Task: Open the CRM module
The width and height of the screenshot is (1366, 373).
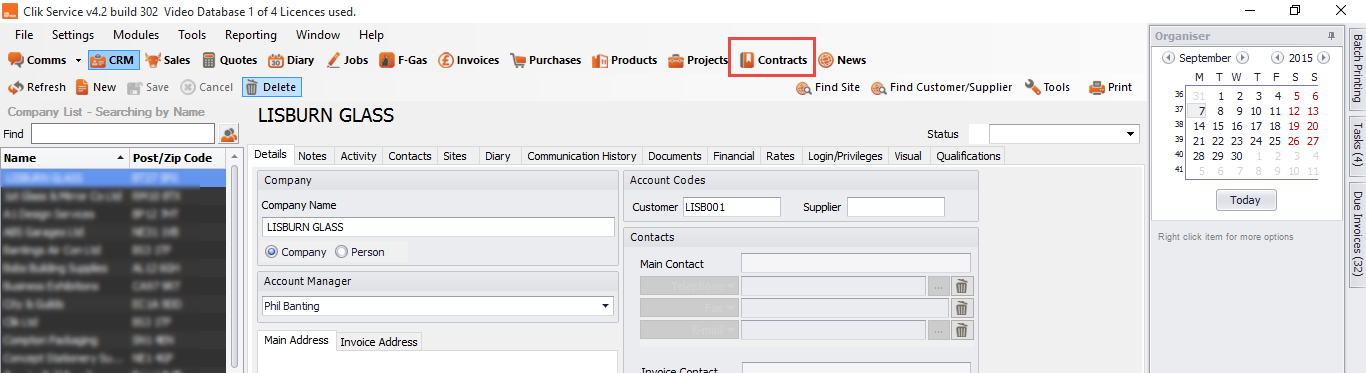Action: [x=113, y=60]
